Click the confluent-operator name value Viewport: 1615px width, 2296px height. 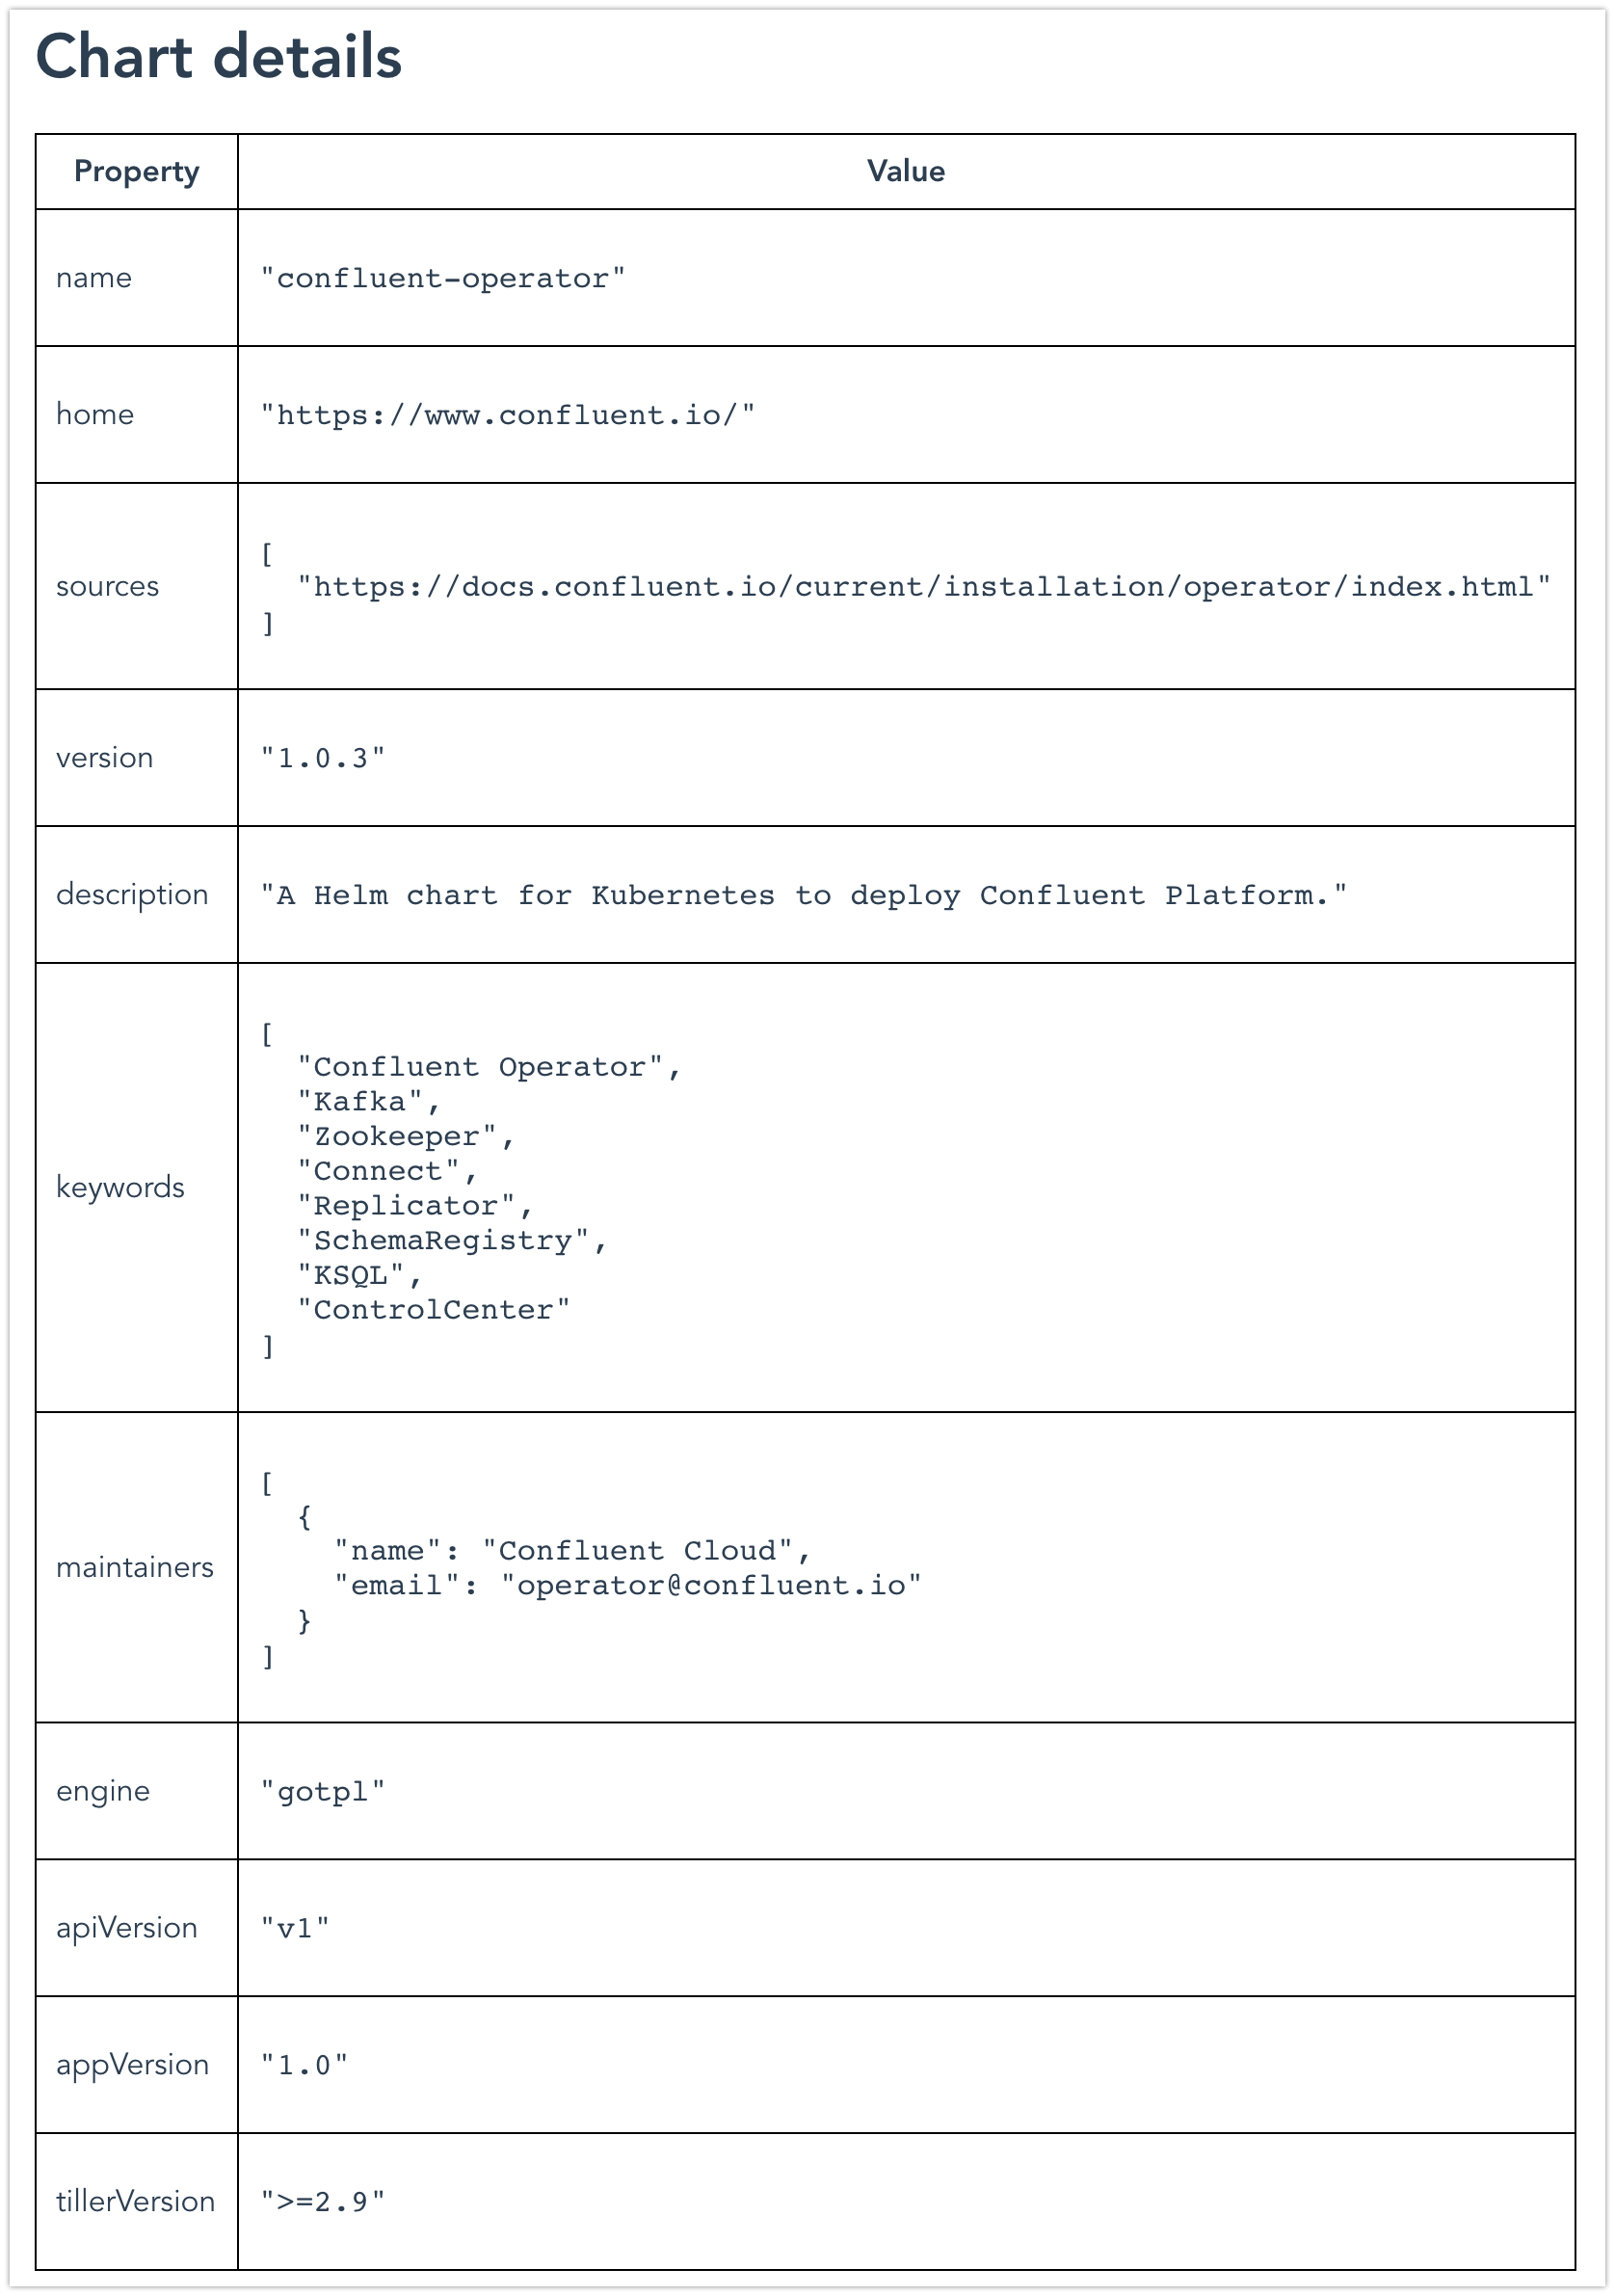point(443,278)
